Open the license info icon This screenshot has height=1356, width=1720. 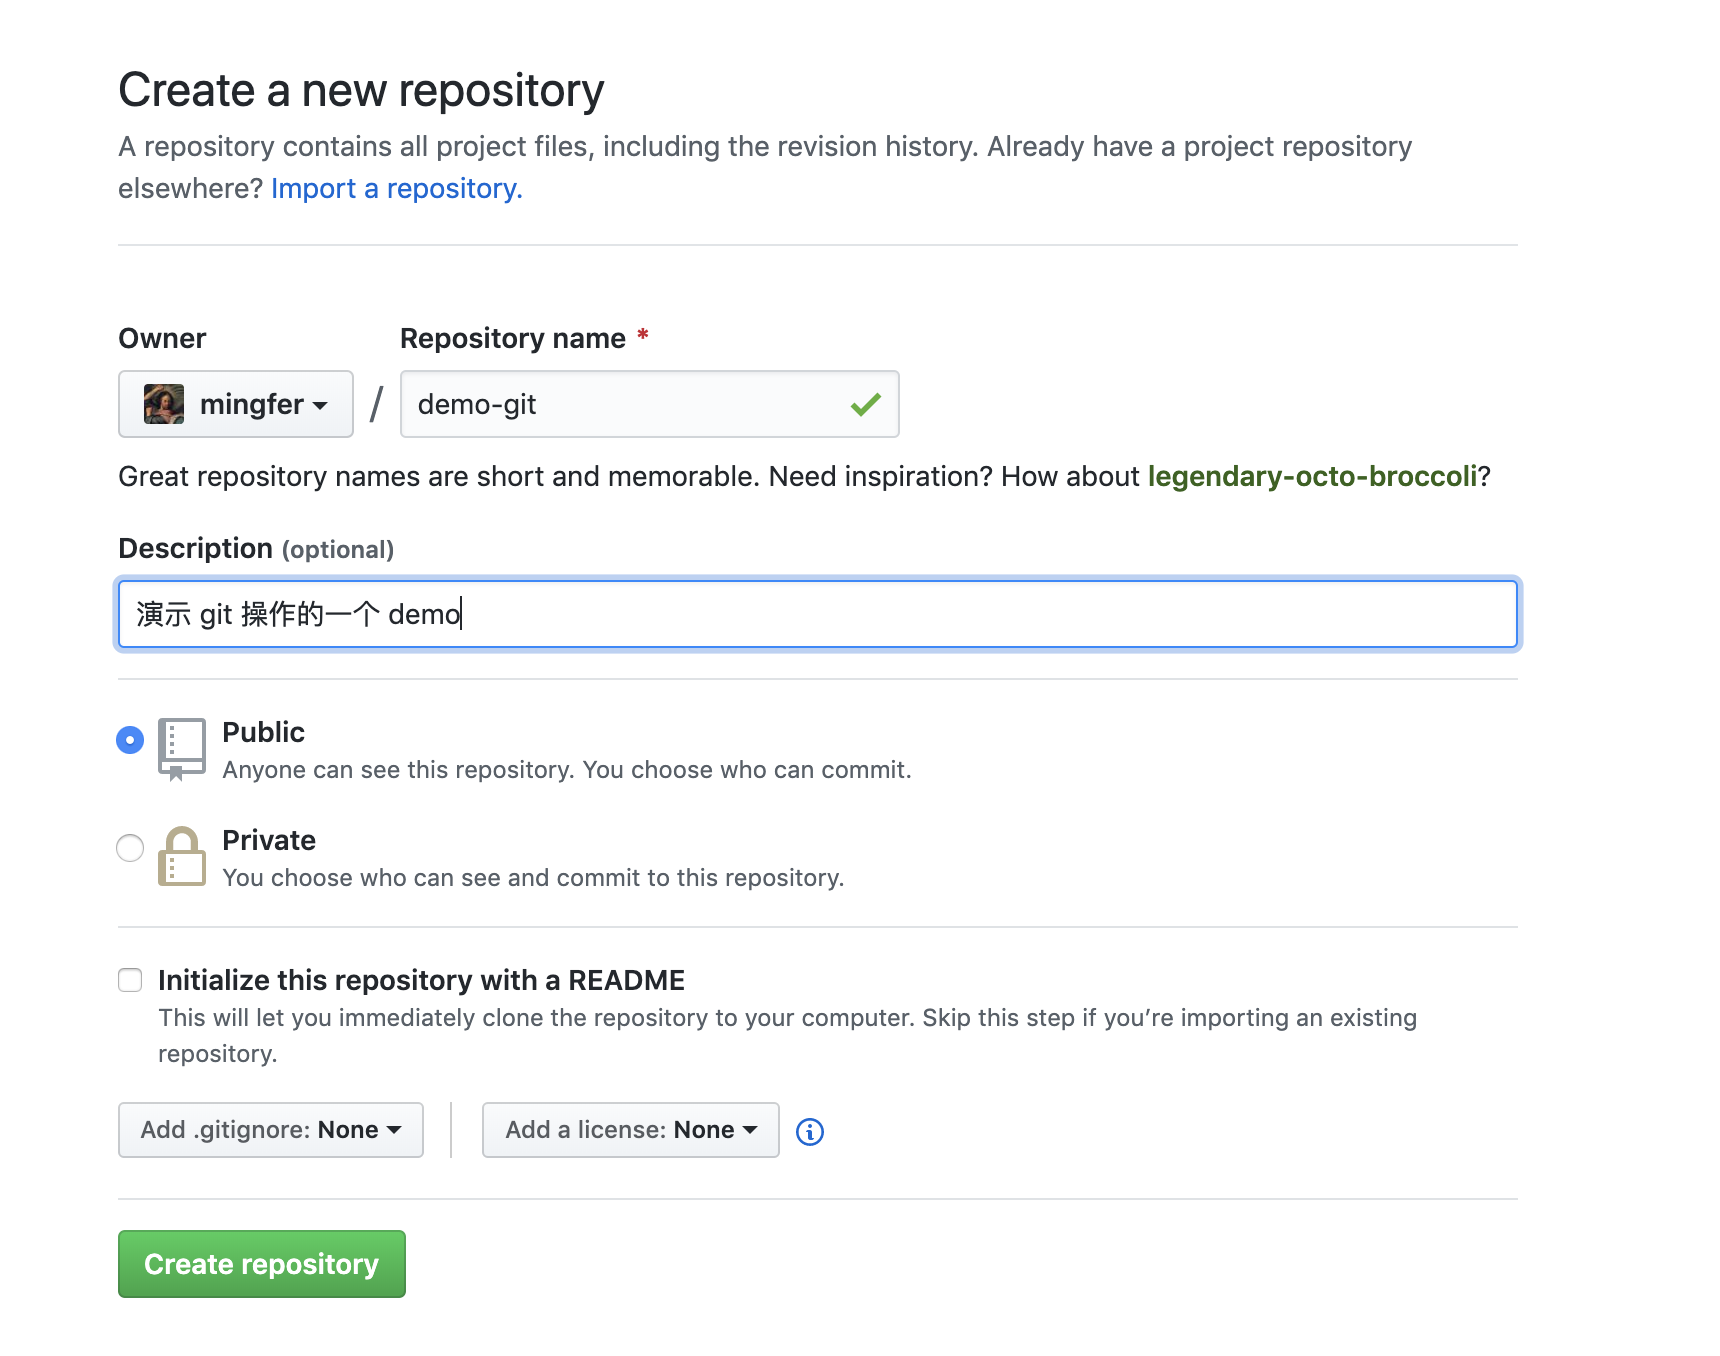[x=810, y=1131]
